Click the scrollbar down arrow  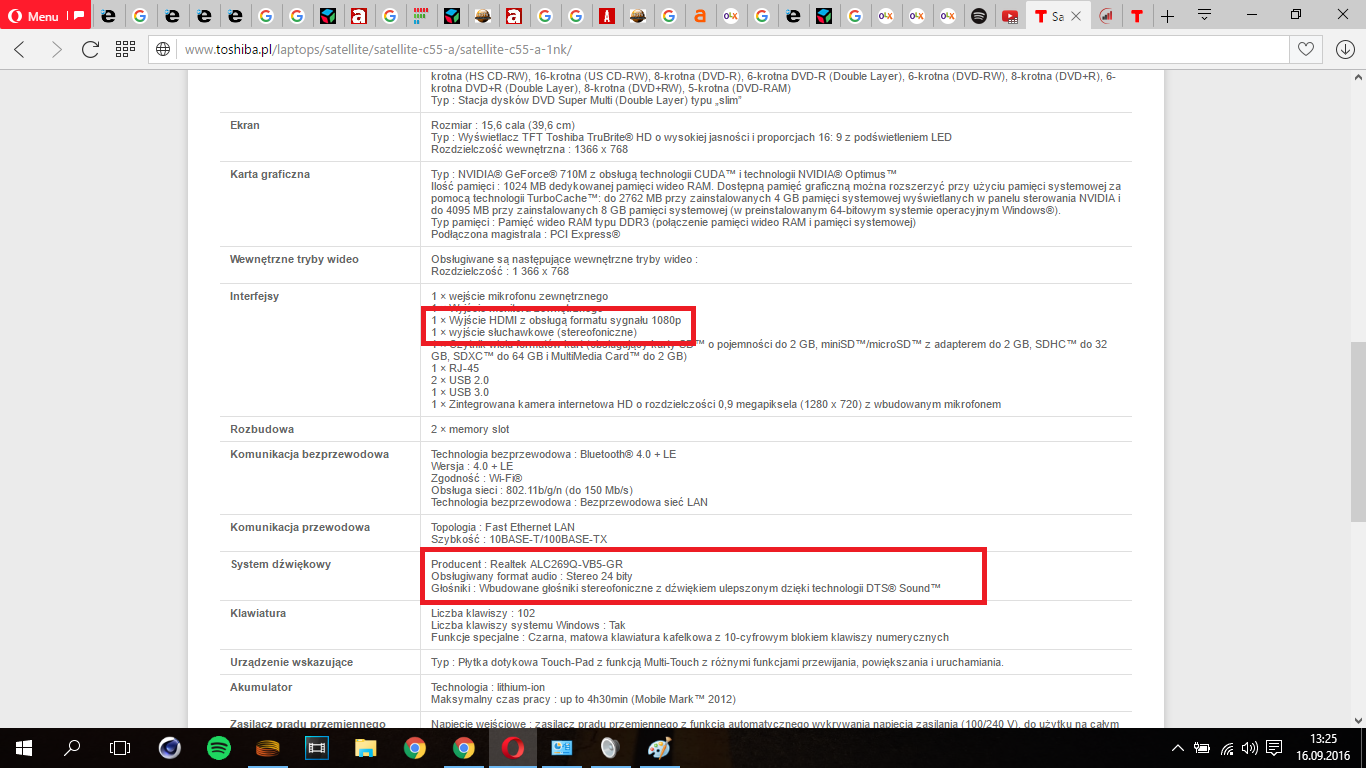[1357, 719]
